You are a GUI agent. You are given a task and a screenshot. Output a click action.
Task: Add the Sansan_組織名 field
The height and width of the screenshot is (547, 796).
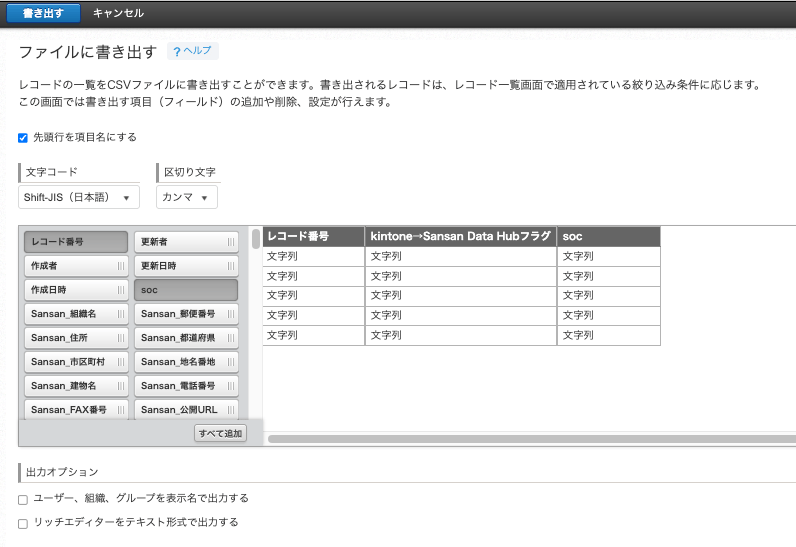tap(76, 314)
